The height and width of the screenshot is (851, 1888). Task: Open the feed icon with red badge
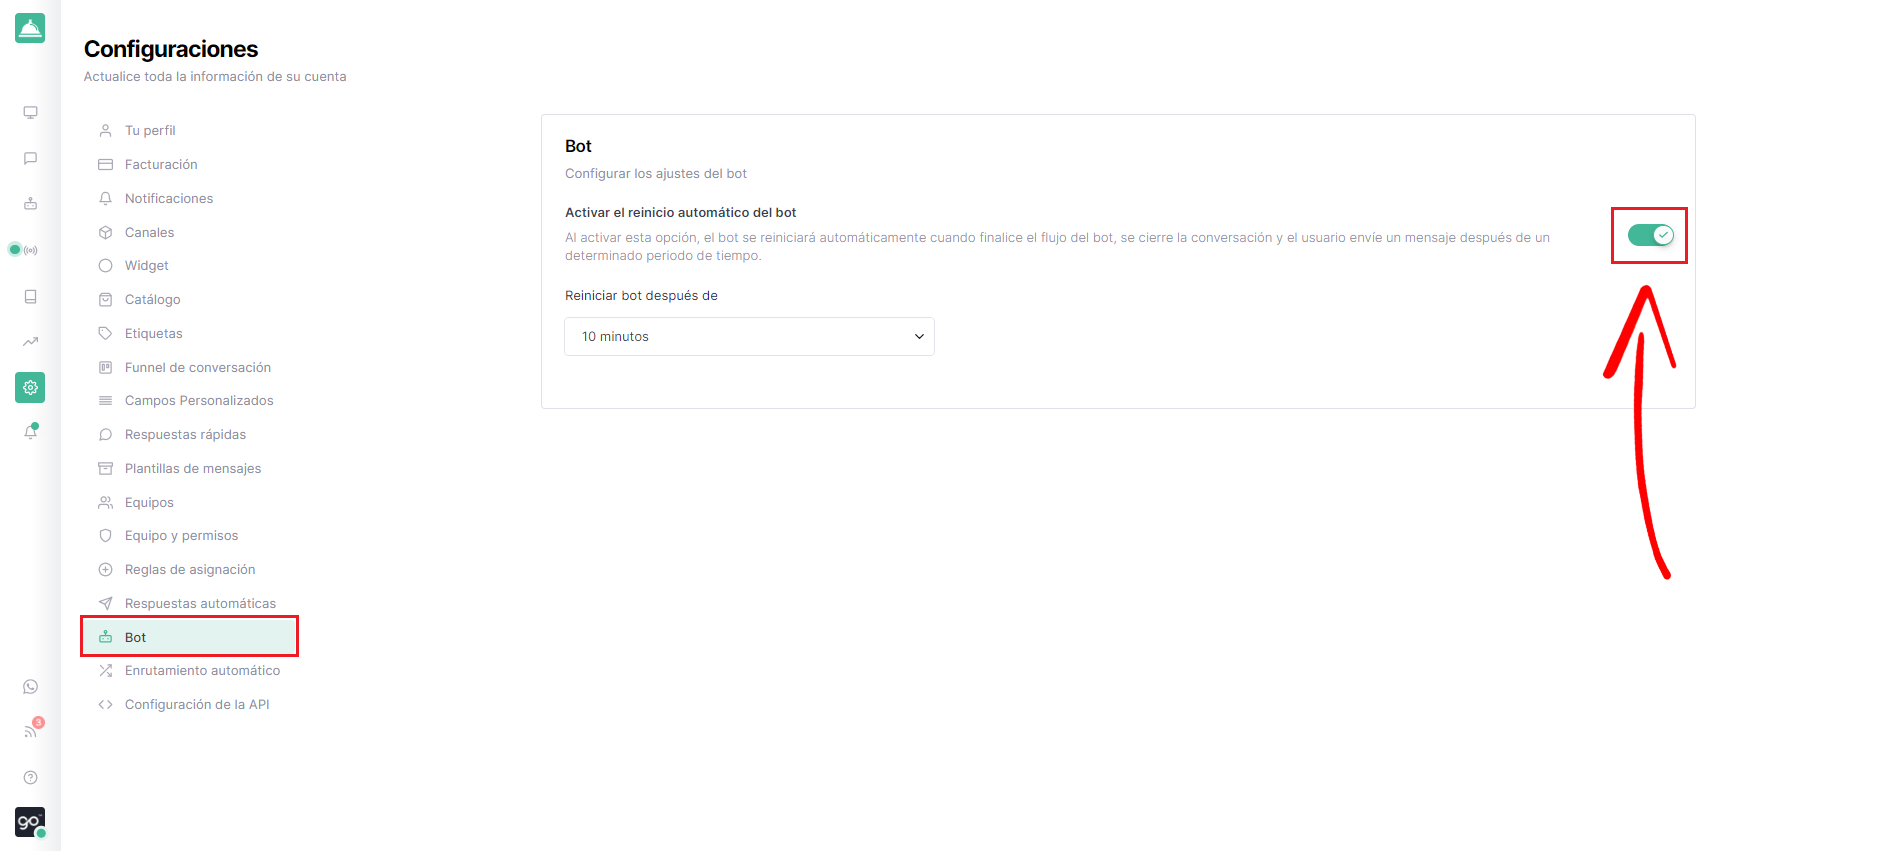[32, 729]
